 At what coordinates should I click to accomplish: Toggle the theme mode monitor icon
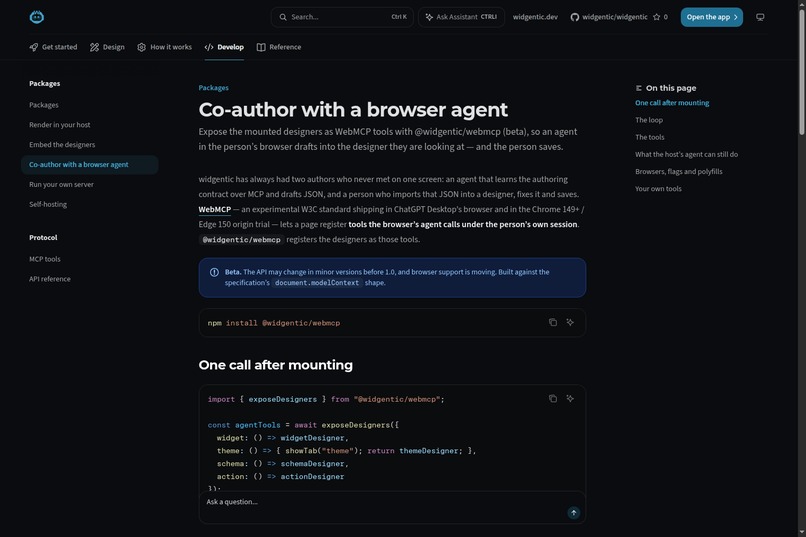point(760,17)
